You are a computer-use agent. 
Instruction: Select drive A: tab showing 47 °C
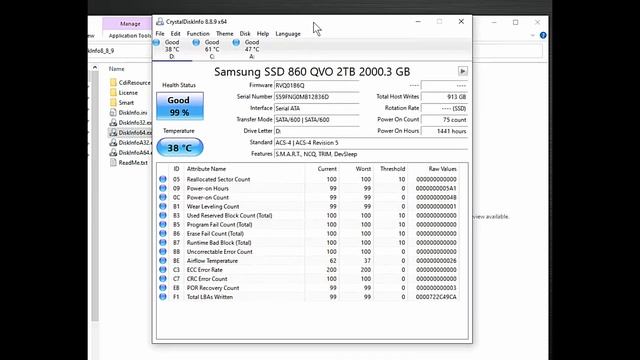[252, 49]
